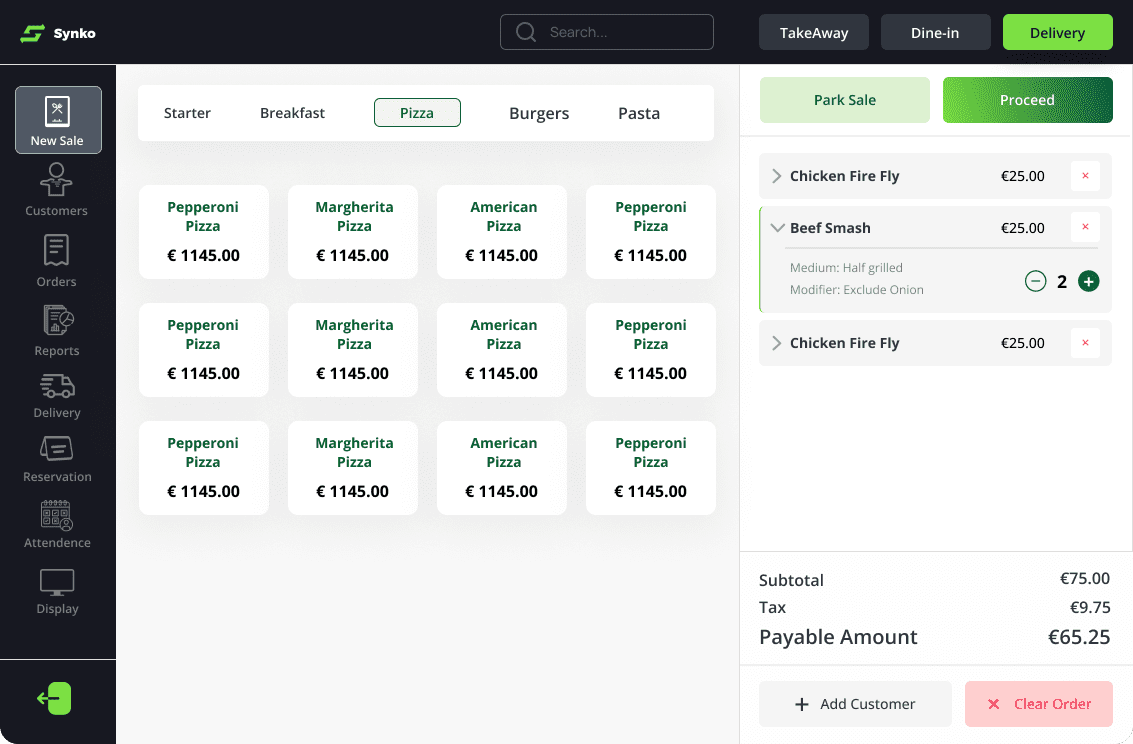Image resolution: width=1133 pixels, height=744 pixels.
Task: Switch to the Breakfast category tab
Action: pyautogui.click(x=293, y=113)
